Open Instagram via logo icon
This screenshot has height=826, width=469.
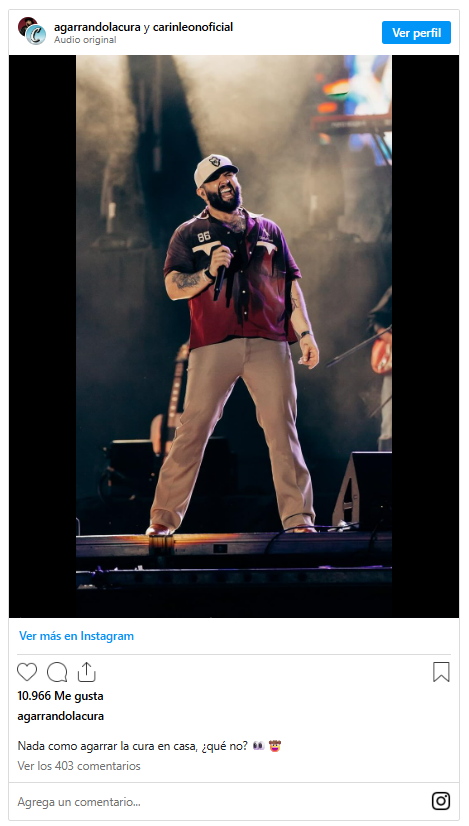pos(441,801)
